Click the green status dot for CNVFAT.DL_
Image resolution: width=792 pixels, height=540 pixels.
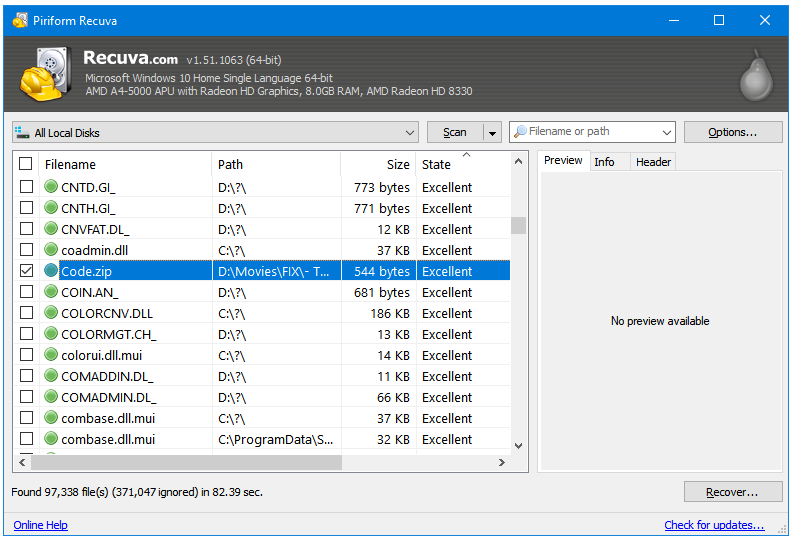(51, 228)
